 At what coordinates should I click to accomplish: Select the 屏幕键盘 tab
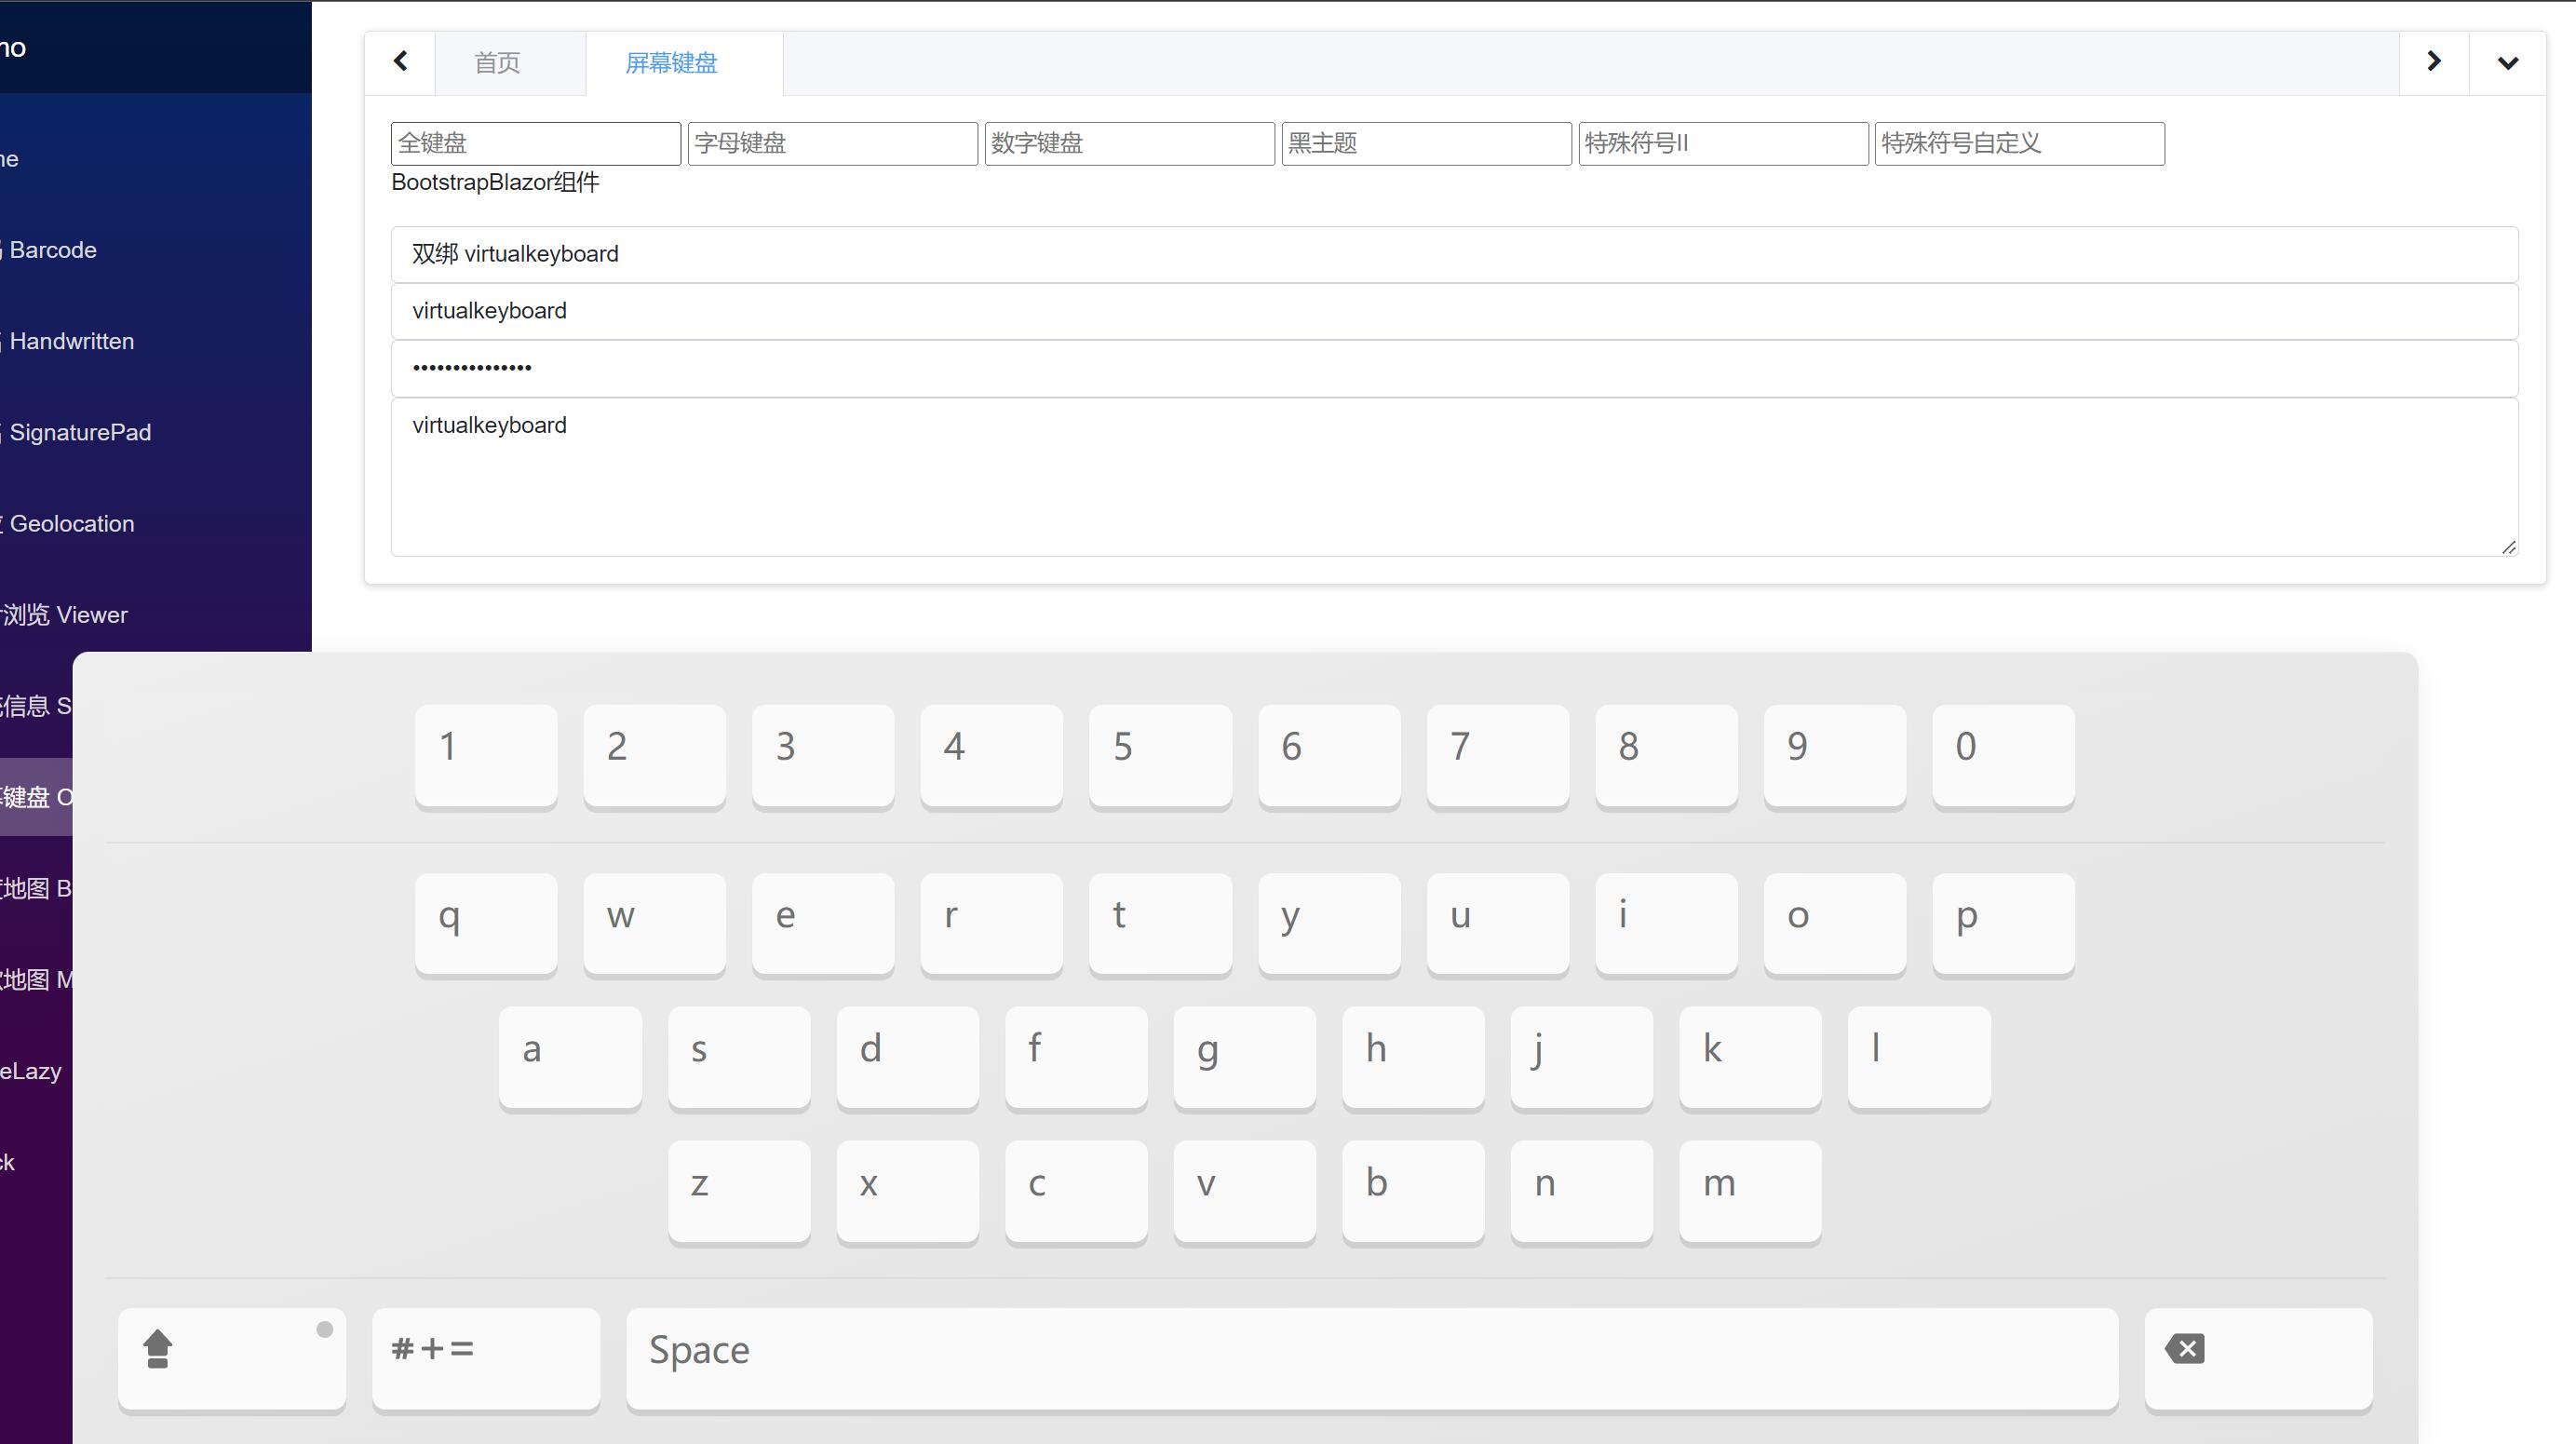click(x=671, y=63)
